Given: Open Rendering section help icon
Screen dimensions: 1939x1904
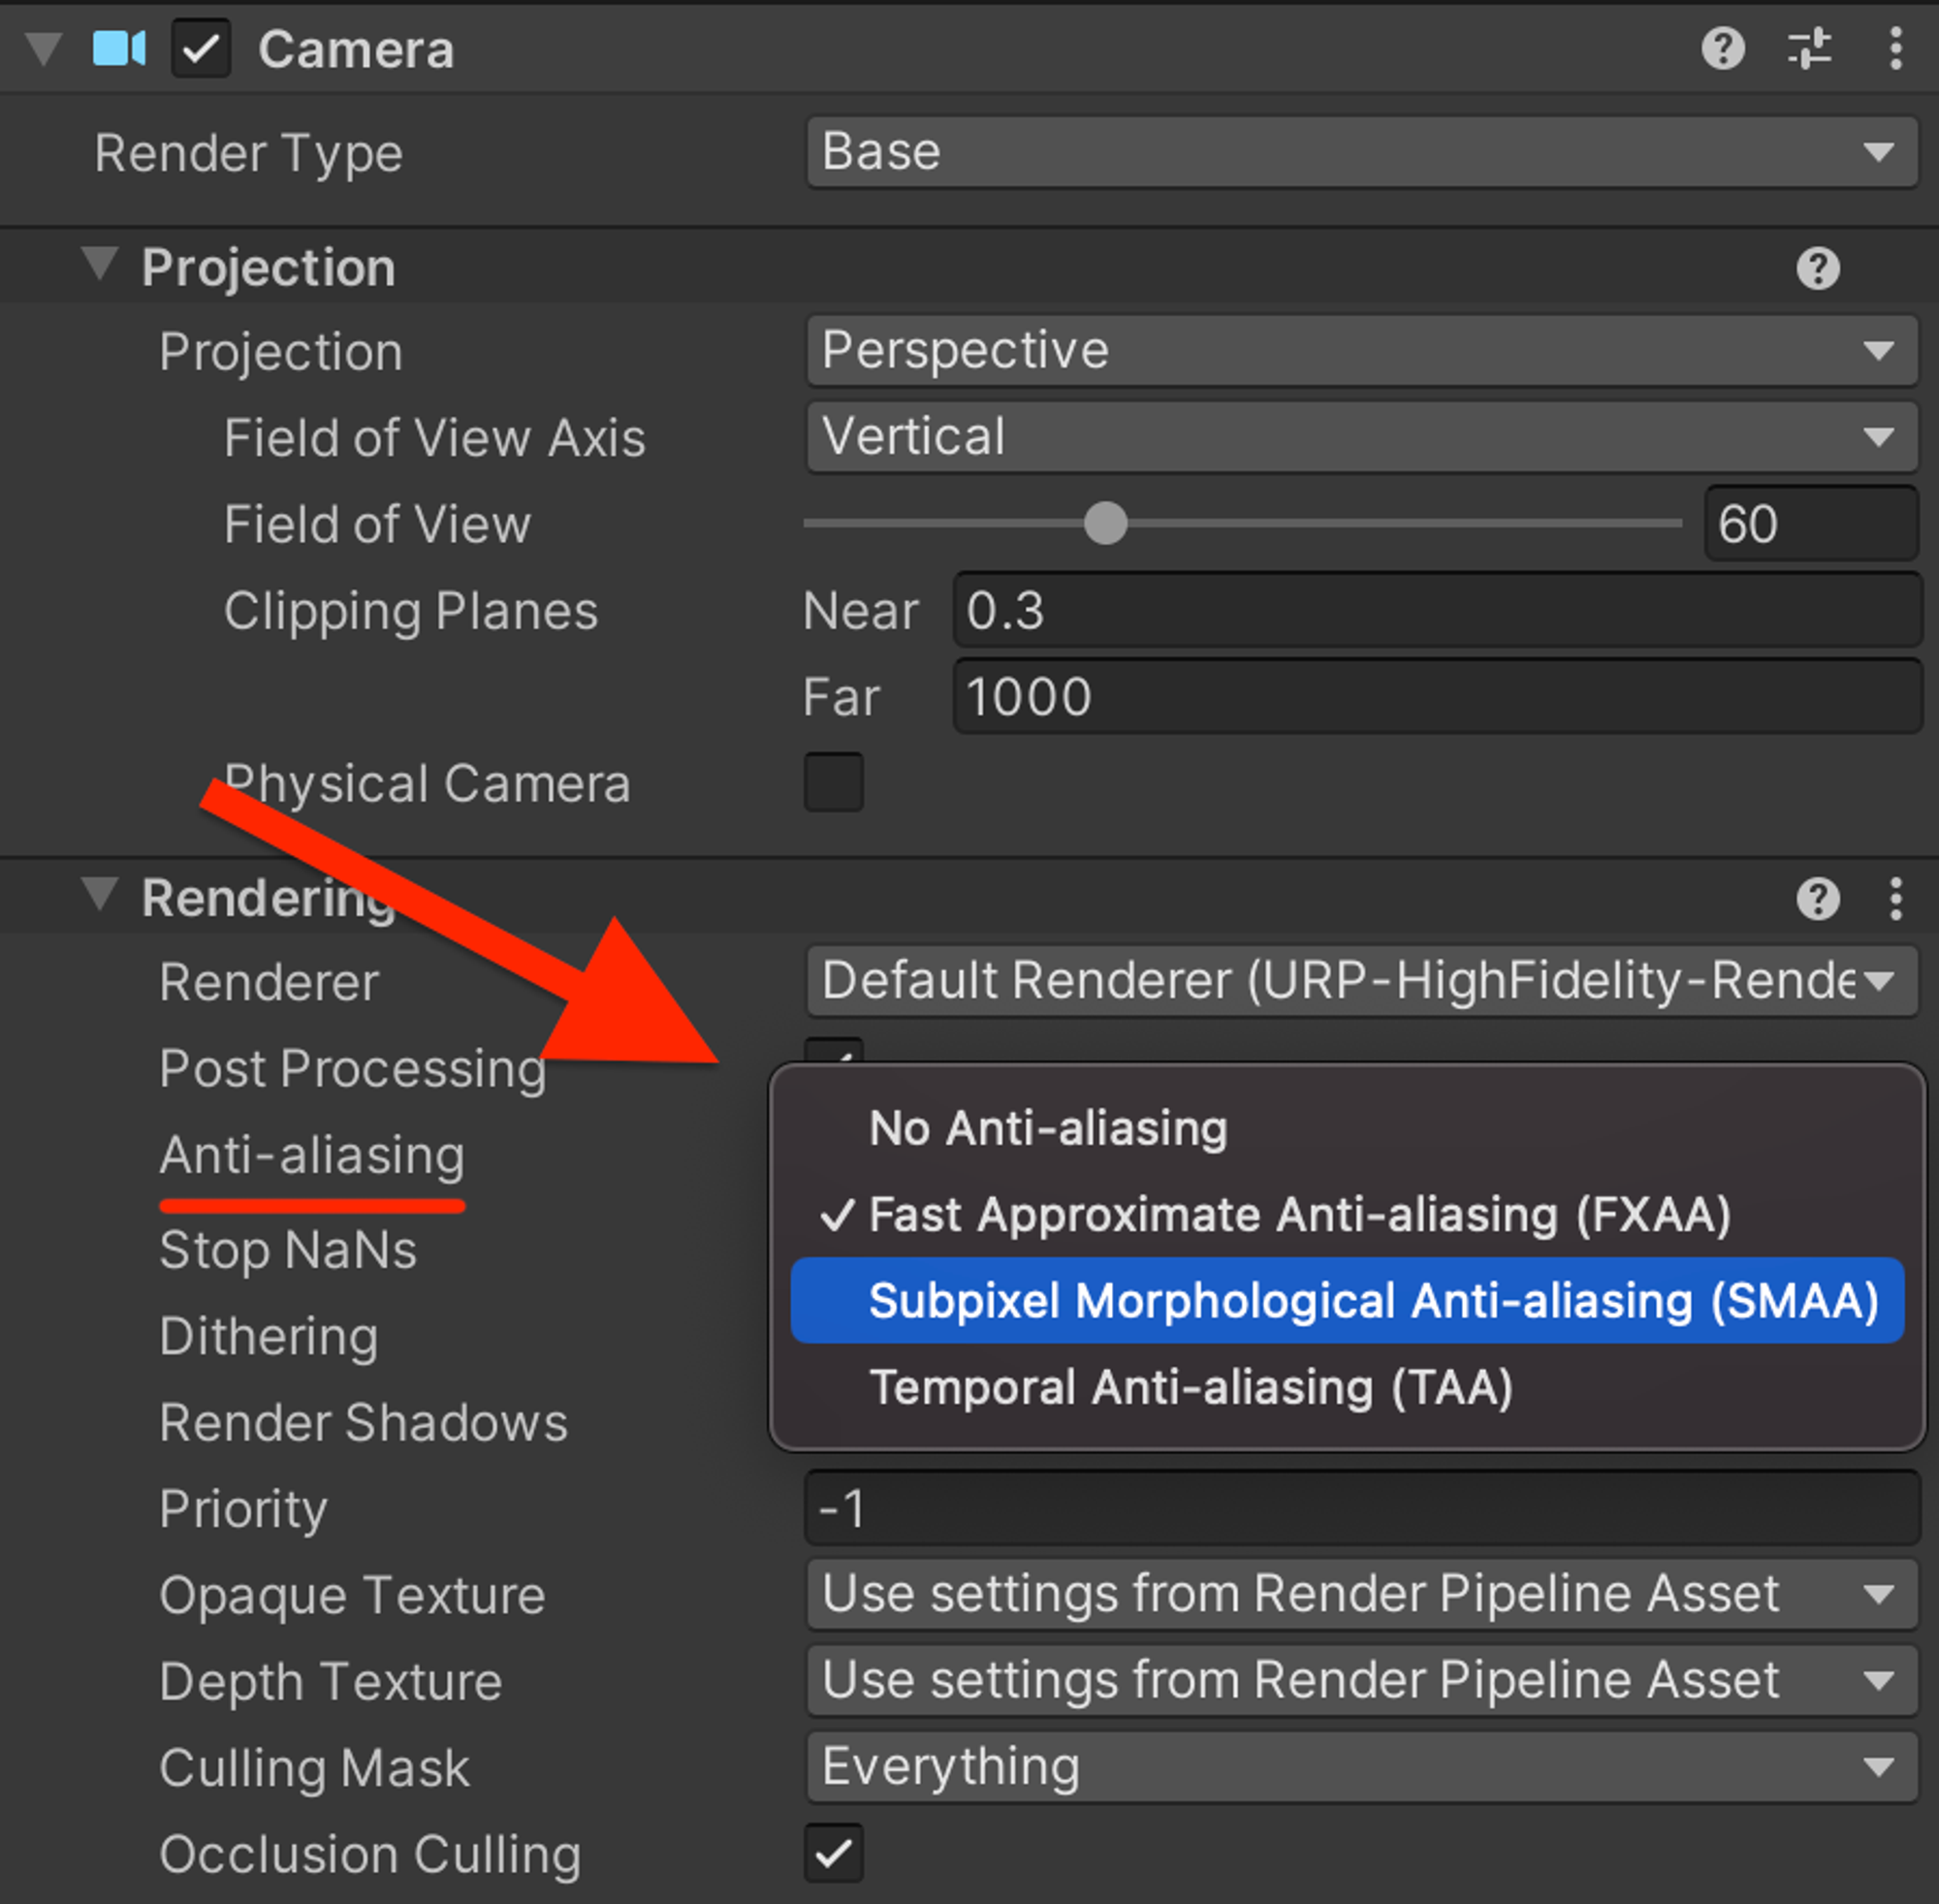Looking at the screenshot, I should (x=1817, y=898).
